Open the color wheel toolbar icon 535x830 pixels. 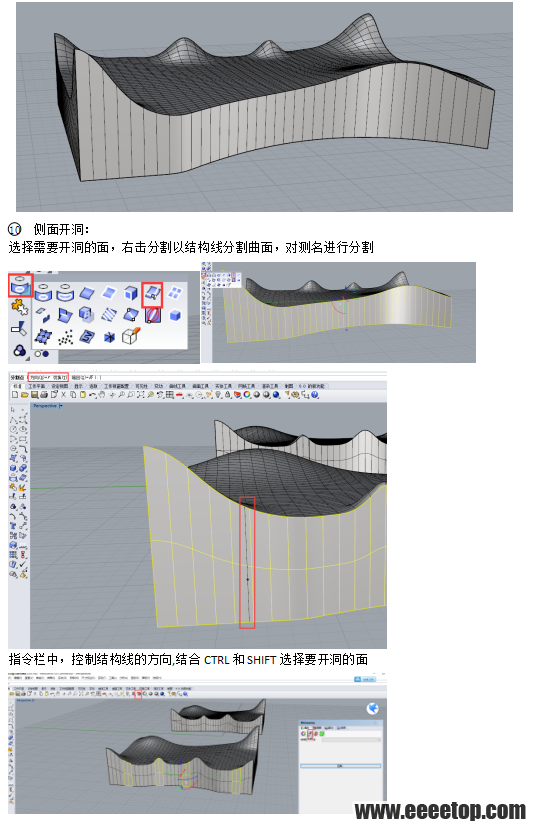tap(247, 395)
